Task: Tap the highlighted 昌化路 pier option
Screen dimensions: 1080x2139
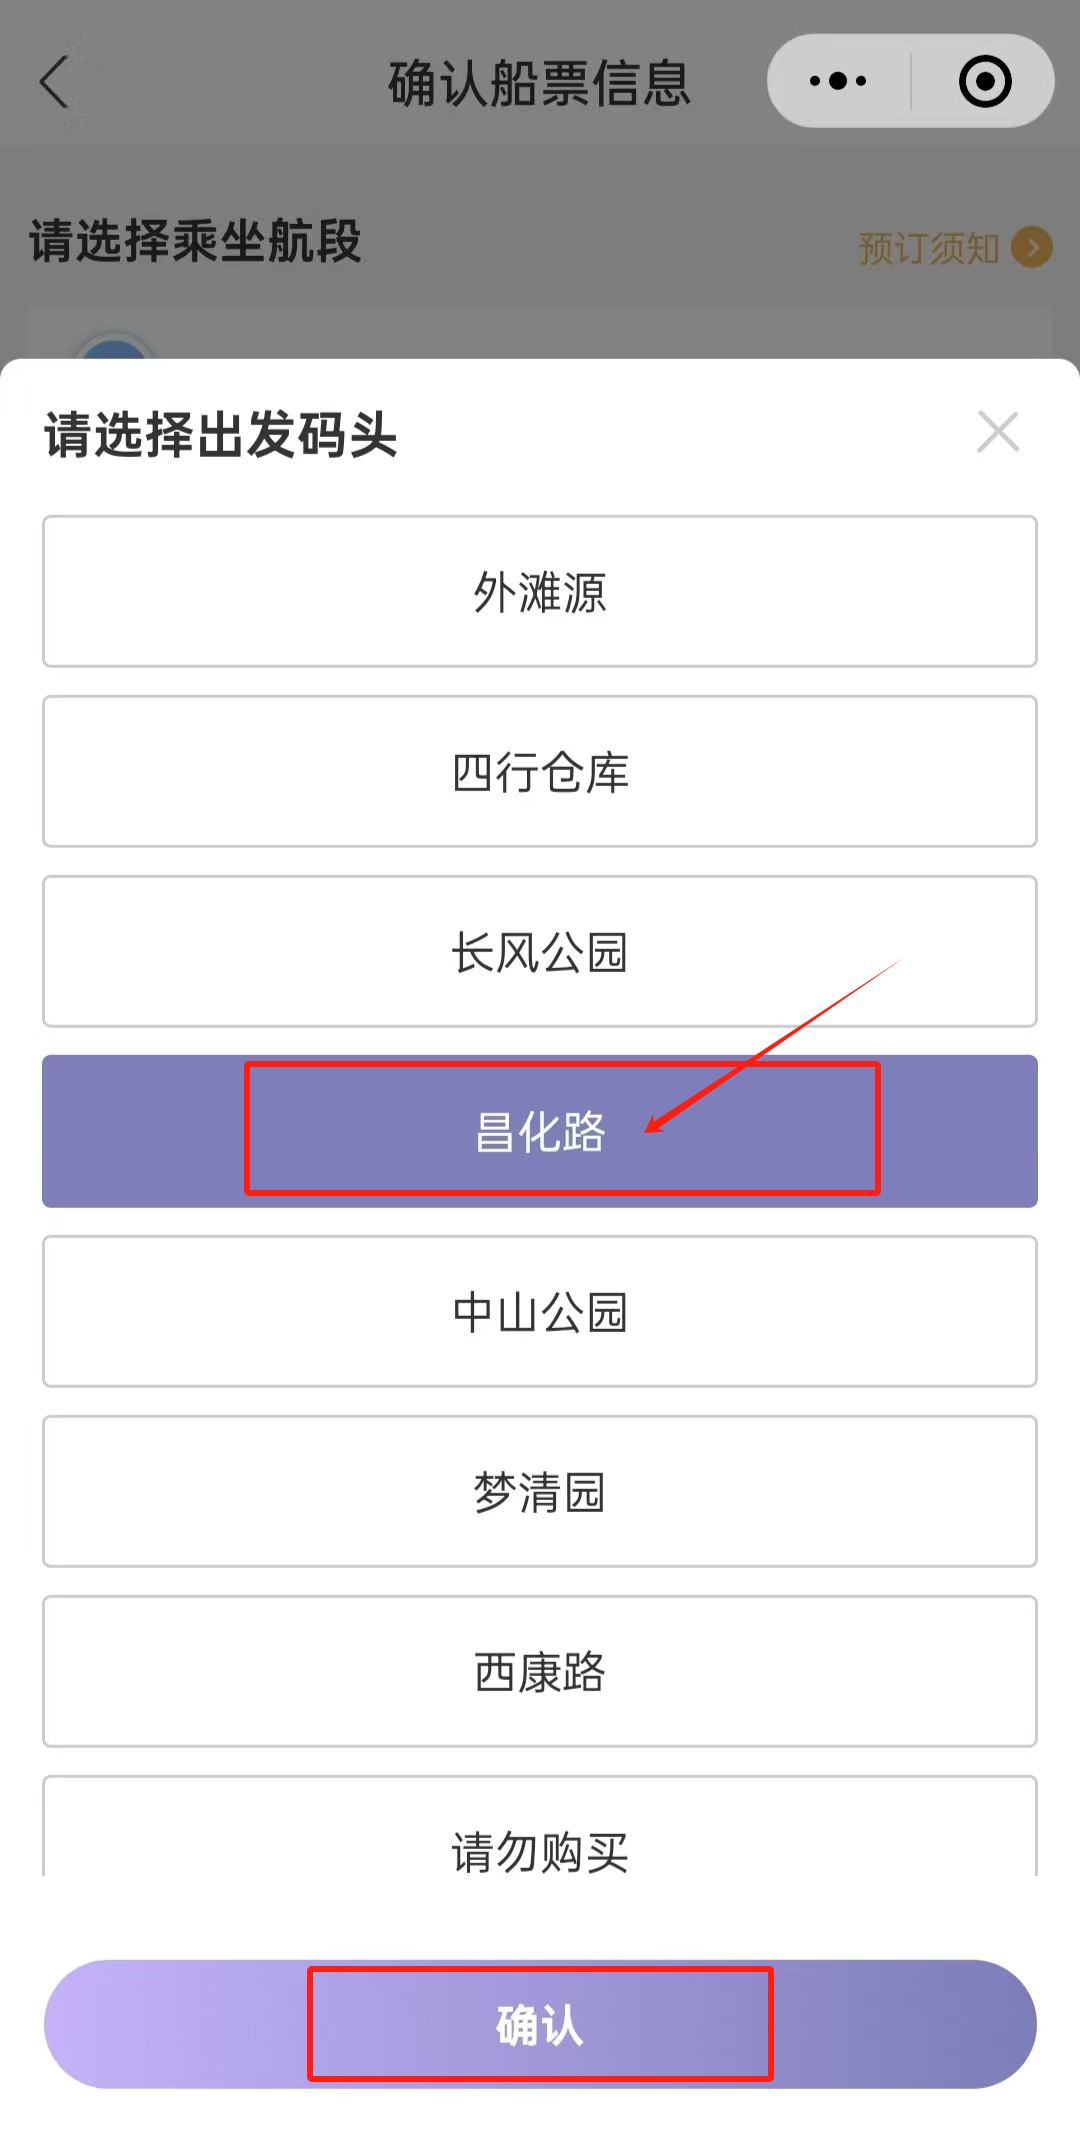Action: (x=539, y=1131)
